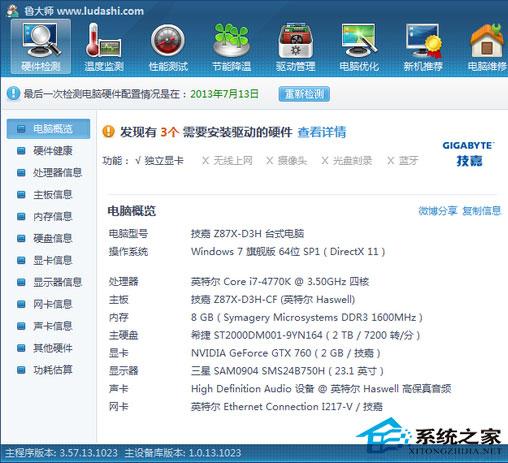508x463 pixels.
Task: Open the 硬件检测 hardware detection icon
Action: tap(41, 46)
